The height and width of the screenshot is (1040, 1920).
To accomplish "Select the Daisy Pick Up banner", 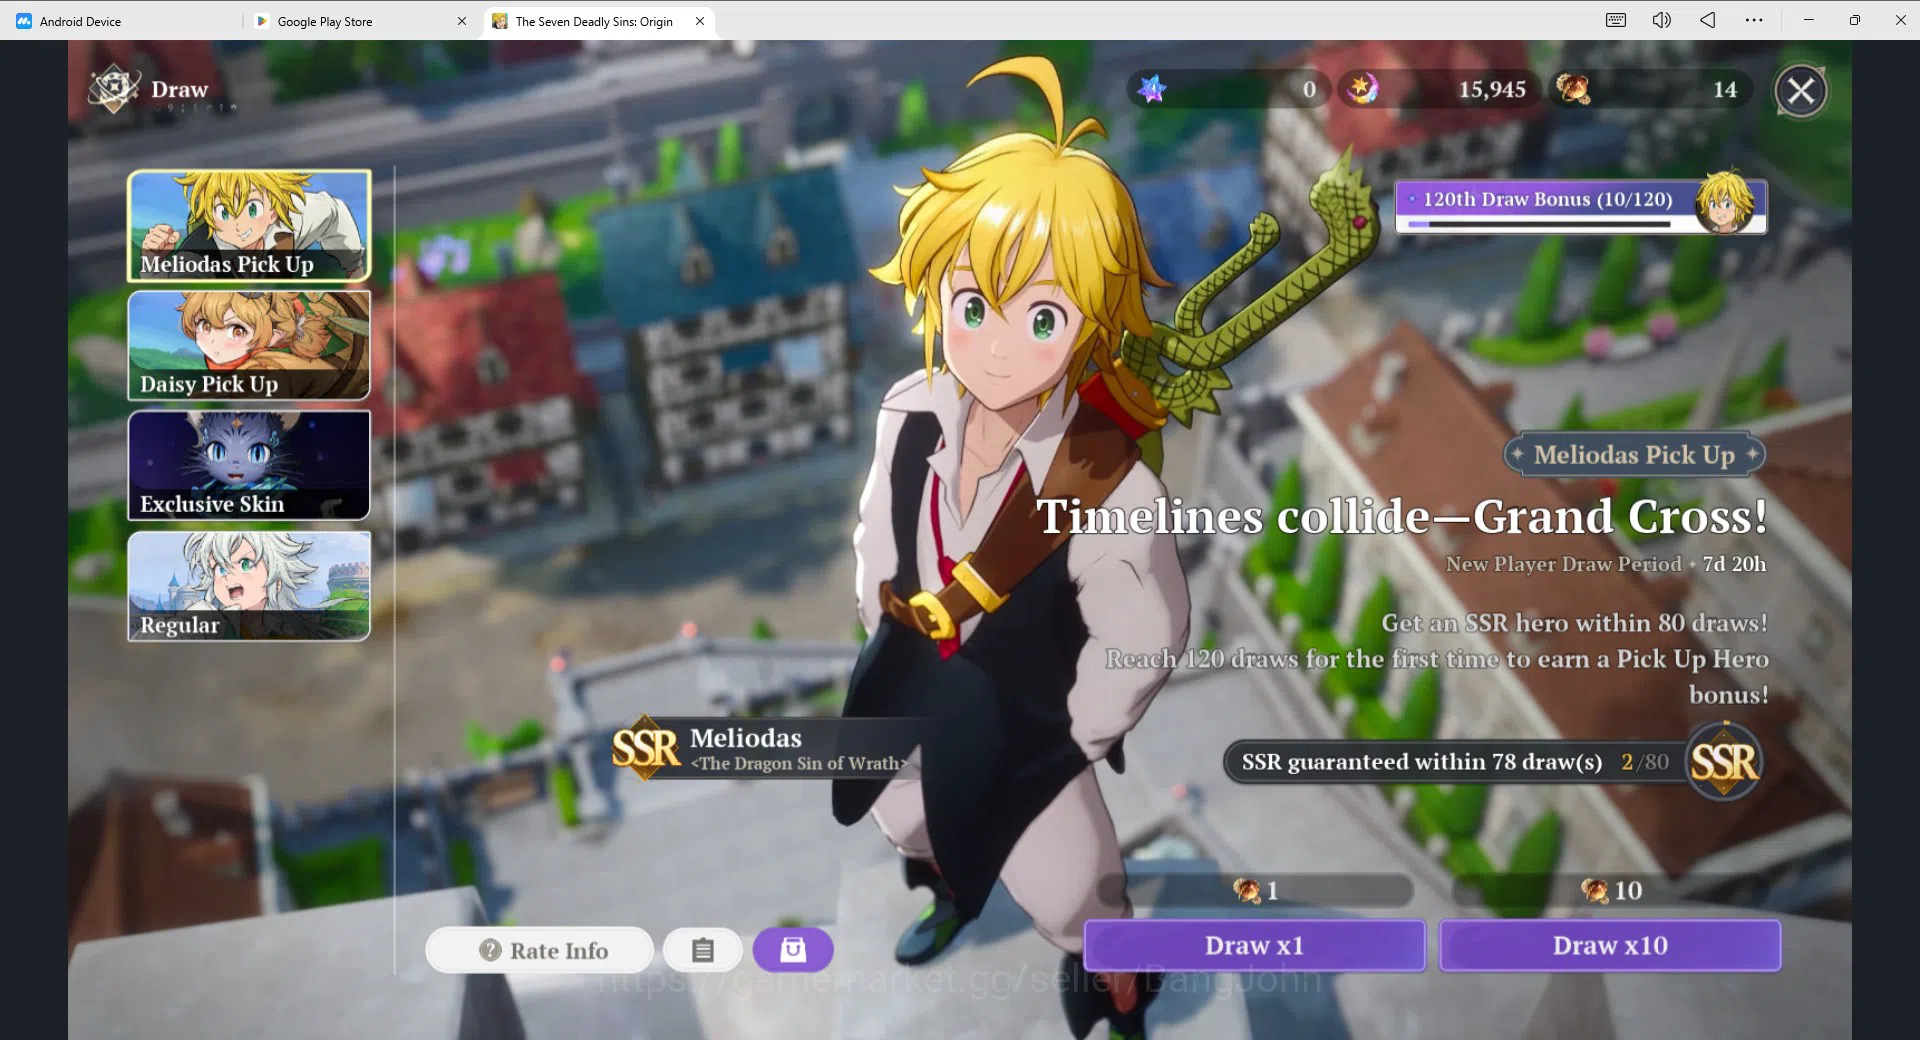I will click(x=249, y=346).
